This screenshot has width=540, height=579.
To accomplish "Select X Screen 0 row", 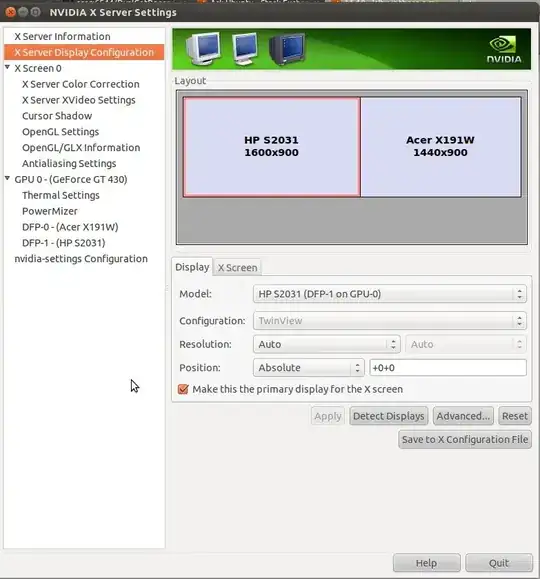I will [38, 68].
